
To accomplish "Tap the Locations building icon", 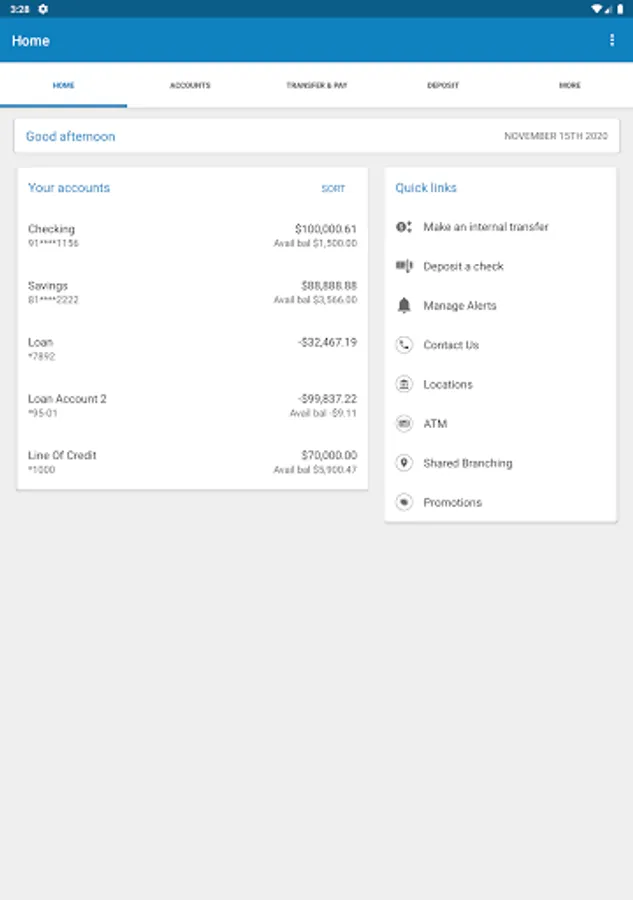I will coord(404,384).
